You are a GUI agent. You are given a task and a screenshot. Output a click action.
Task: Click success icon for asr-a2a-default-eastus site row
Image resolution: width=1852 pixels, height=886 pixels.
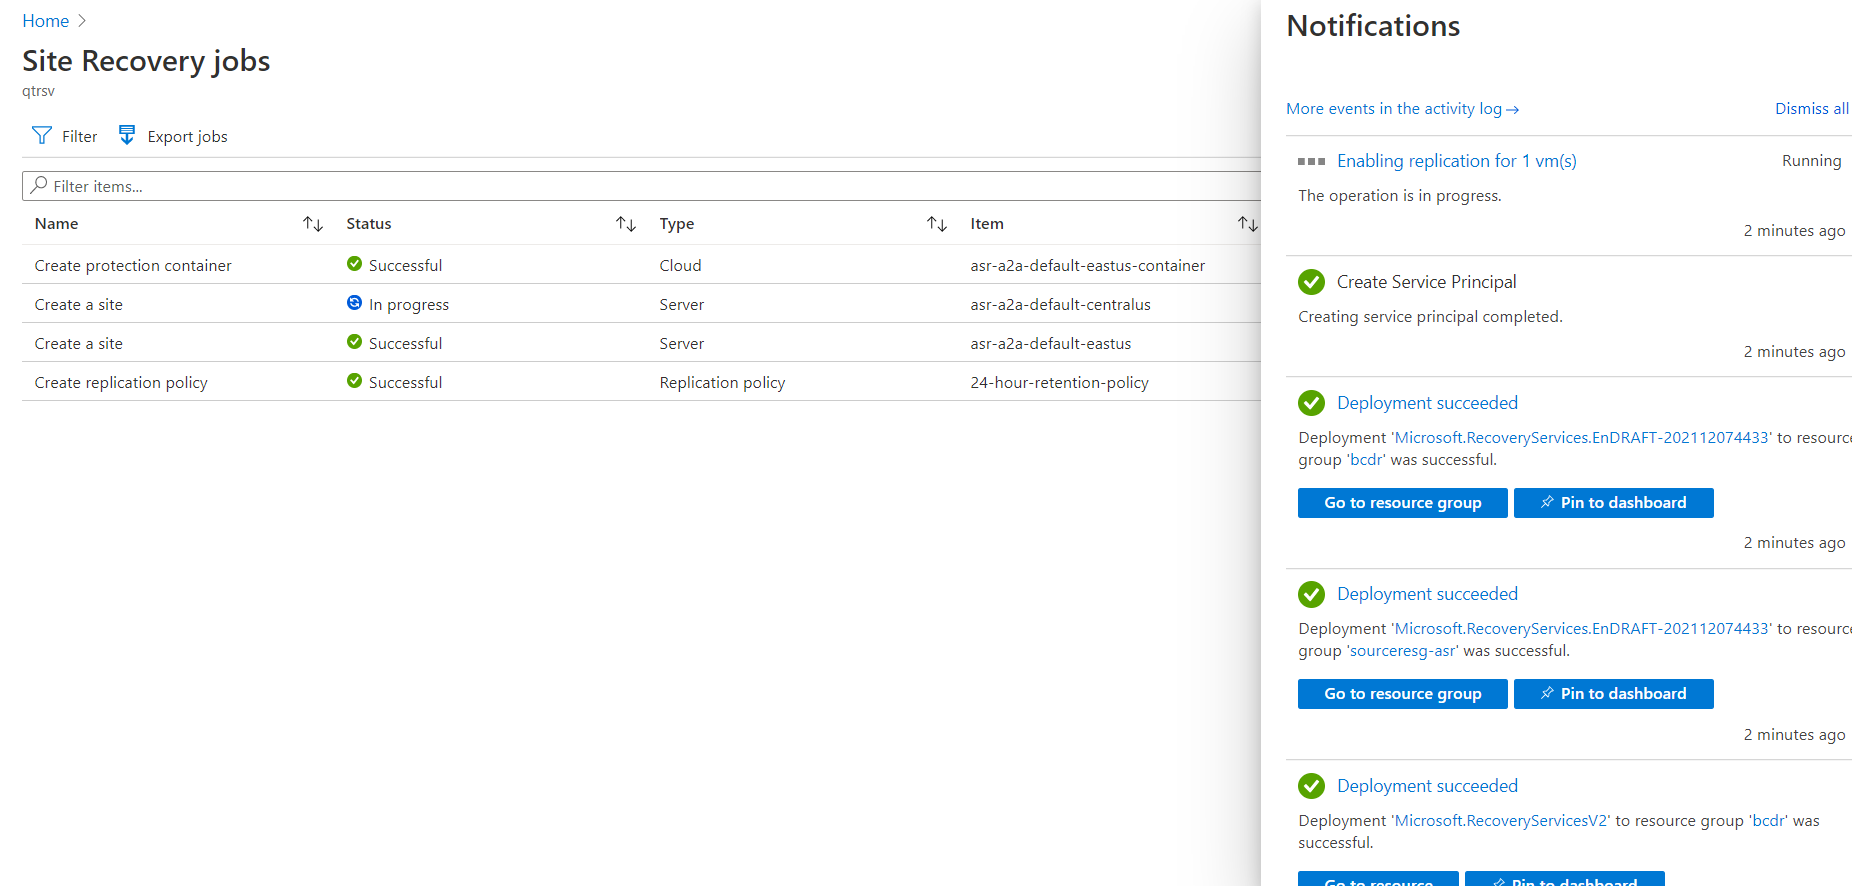[354, 342]
